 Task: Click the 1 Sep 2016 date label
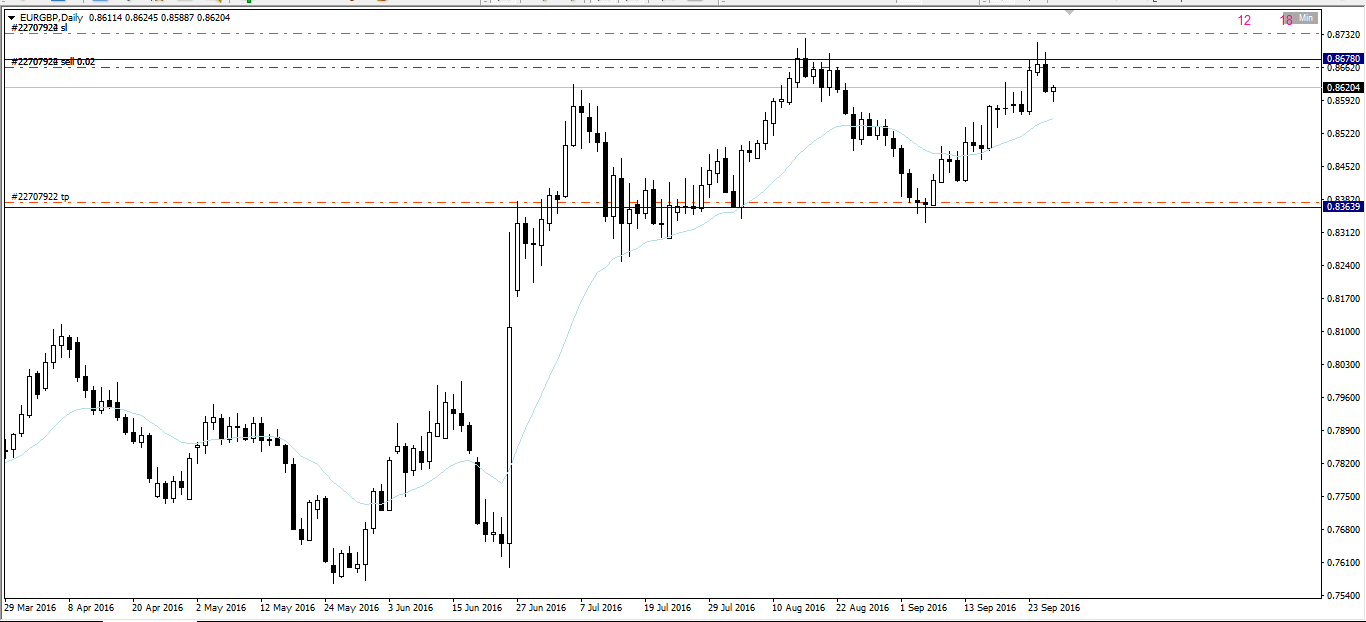pyautogui.click(x=924, y=607)
